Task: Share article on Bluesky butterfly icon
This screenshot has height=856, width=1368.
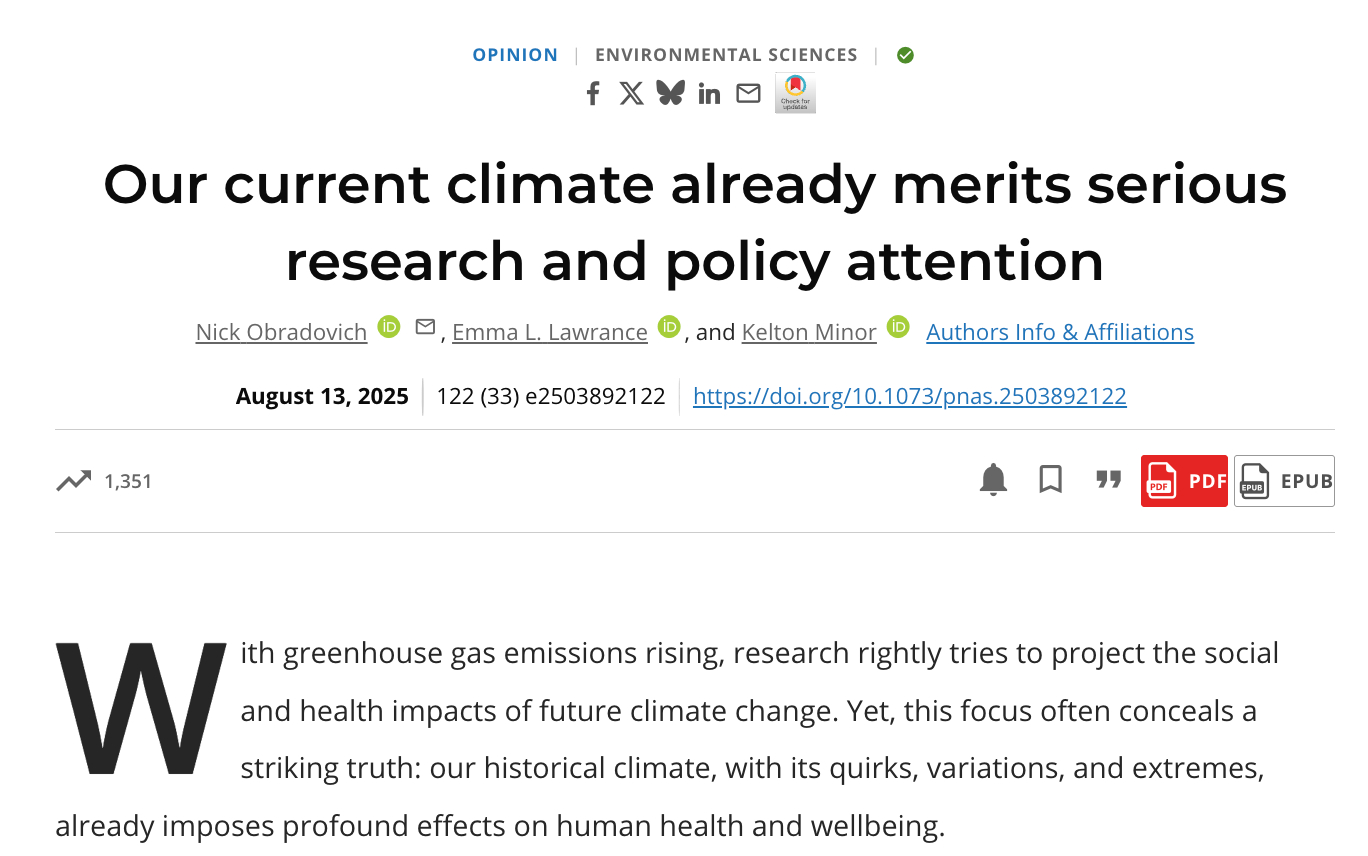Action: 670,93
